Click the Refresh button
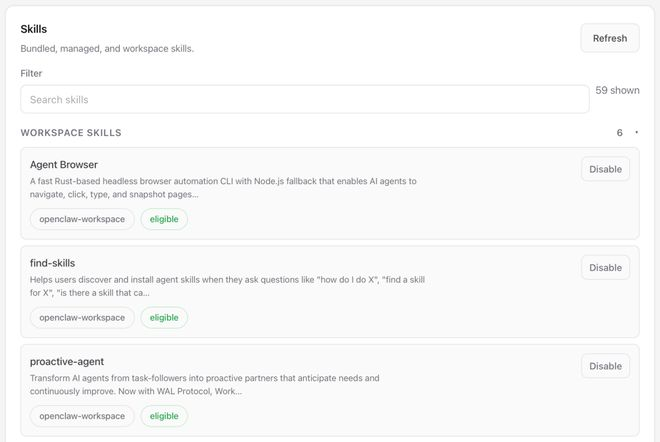 tap(609, 38)
